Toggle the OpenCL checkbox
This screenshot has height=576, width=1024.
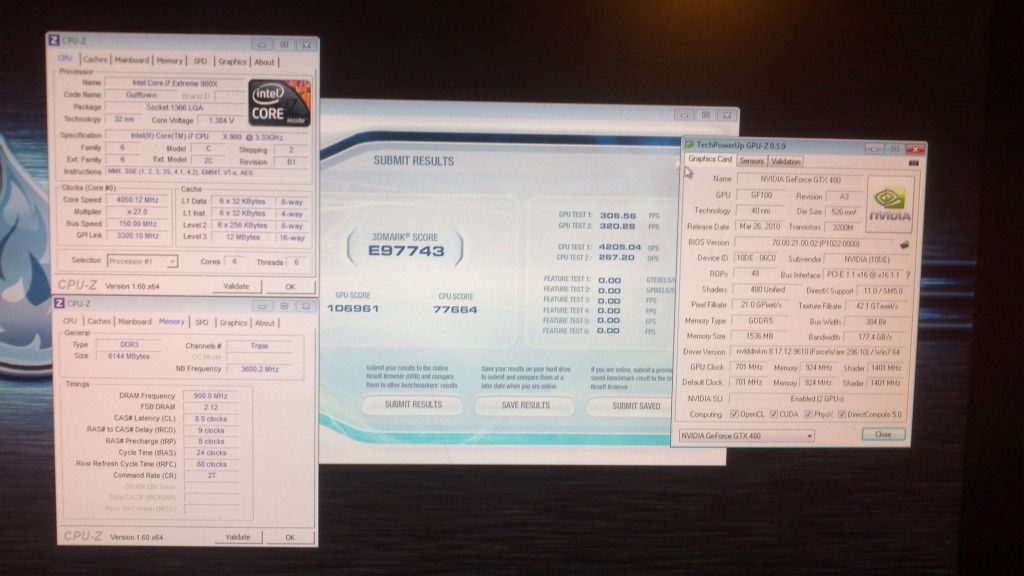[x=734, y=414]
